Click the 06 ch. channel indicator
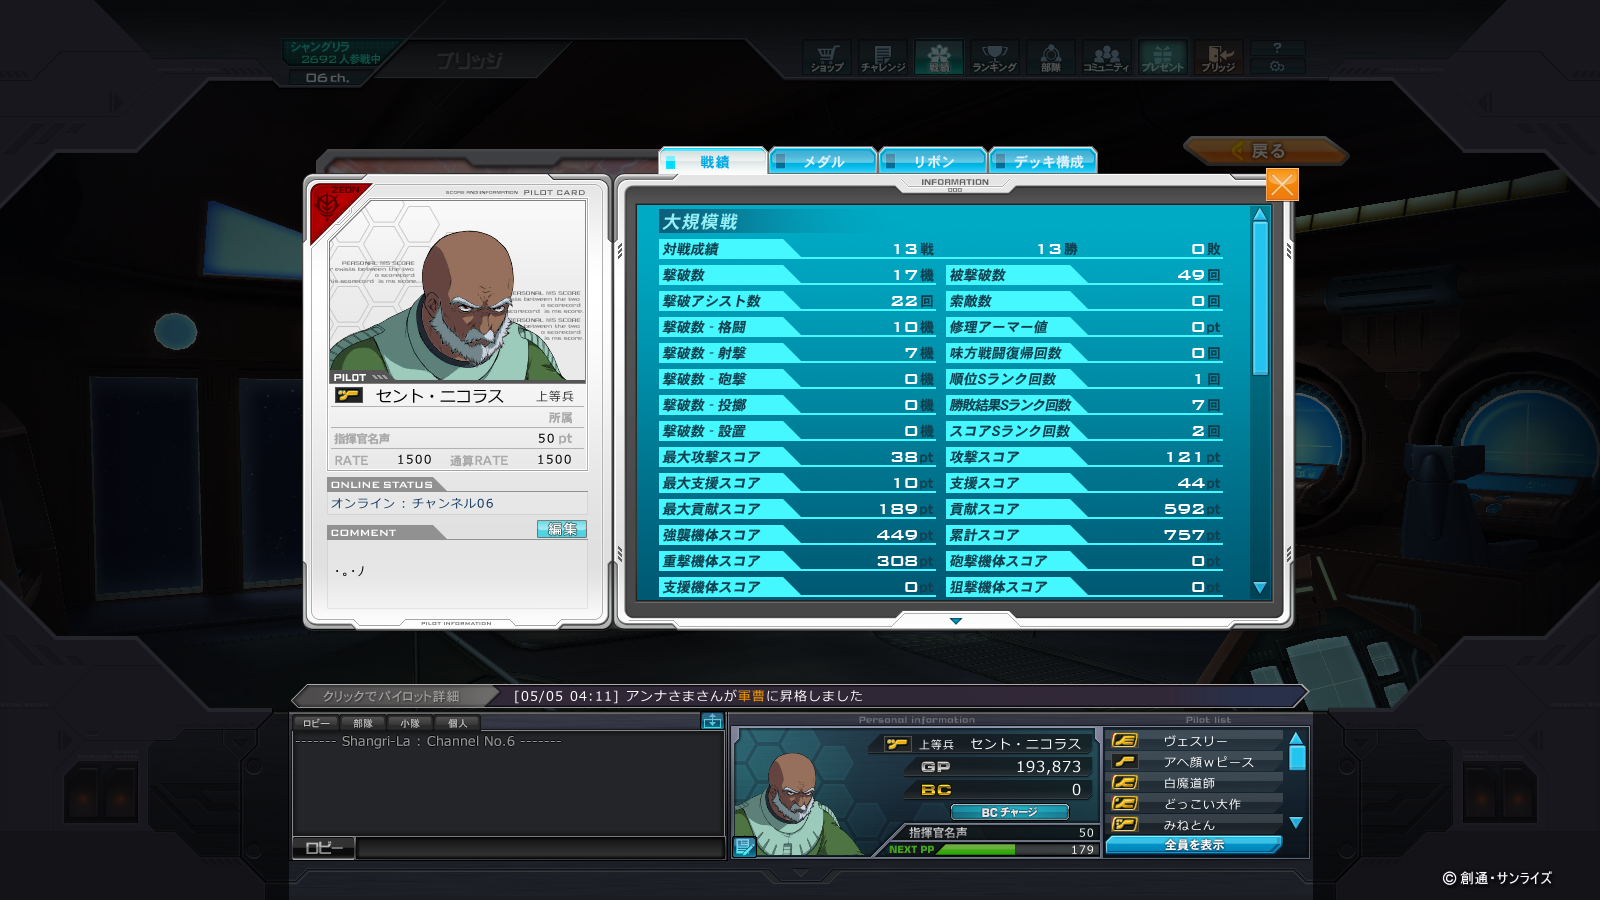The width and height of the screenshot is (1600, 900). point(327,78)
